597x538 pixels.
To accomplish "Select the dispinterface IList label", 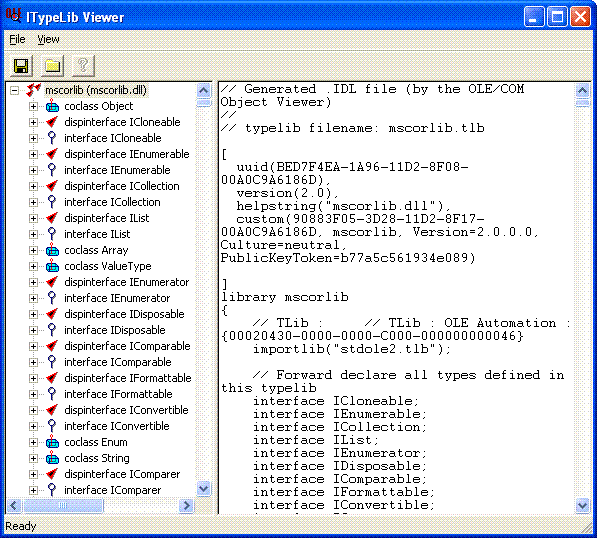I will pyautogui.click(x=107, y=218).
